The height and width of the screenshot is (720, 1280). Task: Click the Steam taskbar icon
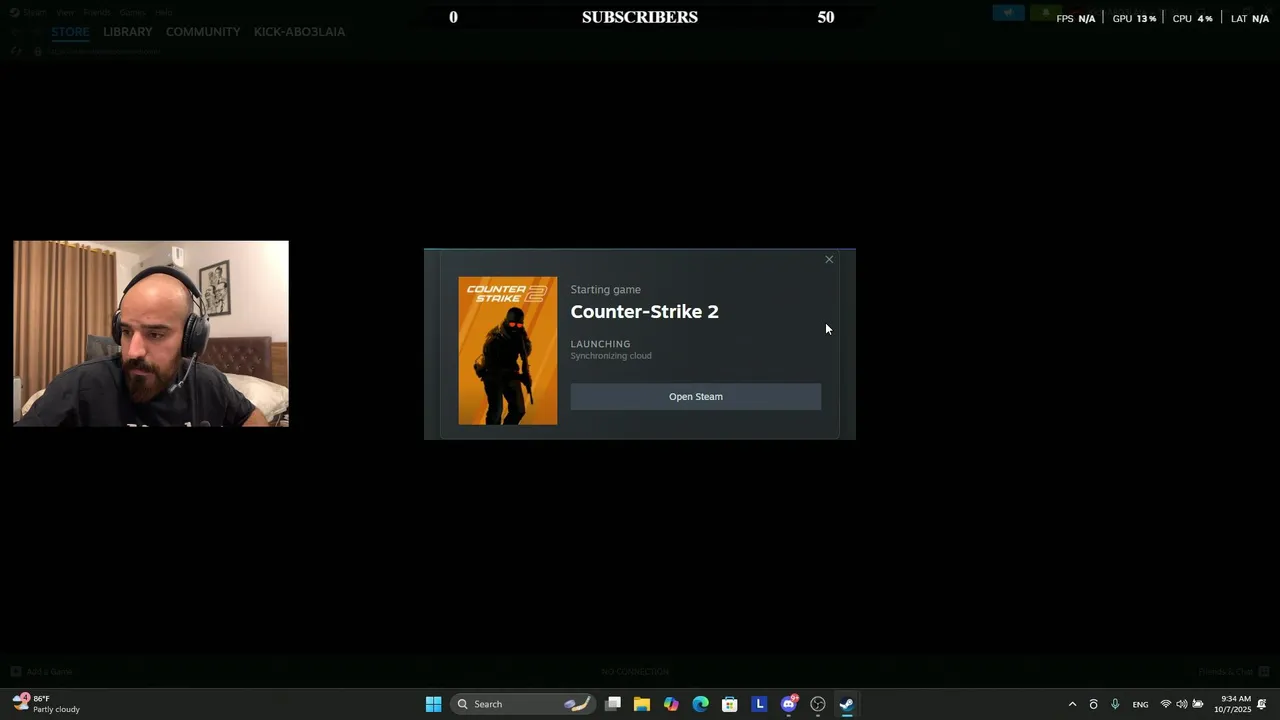pyautogui.click(x=847, y=704)
